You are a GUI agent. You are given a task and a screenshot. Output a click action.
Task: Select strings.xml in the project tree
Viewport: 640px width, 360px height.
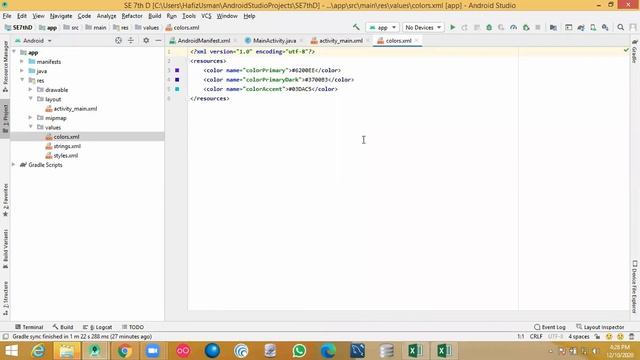(63, 146)
